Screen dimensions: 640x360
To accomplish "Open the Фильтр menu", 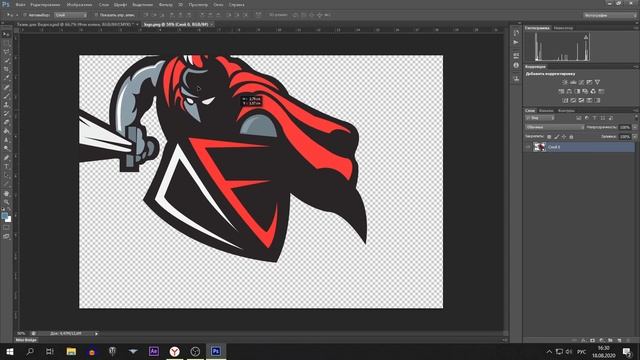I will [165, 4].
